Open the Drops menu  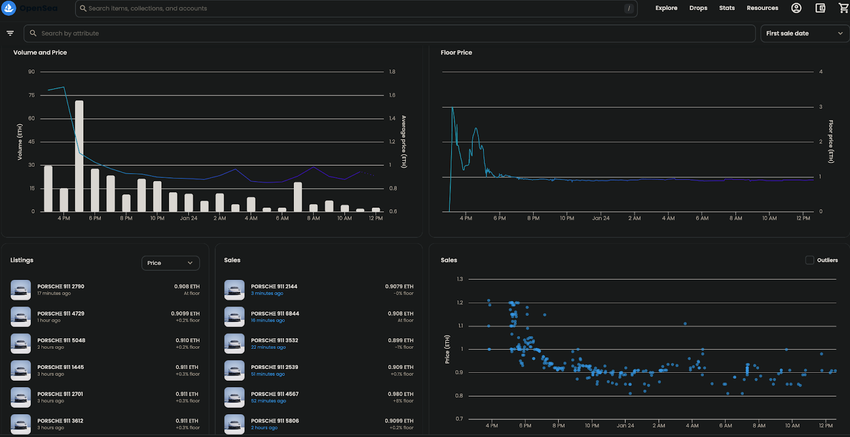pos(698,8)
